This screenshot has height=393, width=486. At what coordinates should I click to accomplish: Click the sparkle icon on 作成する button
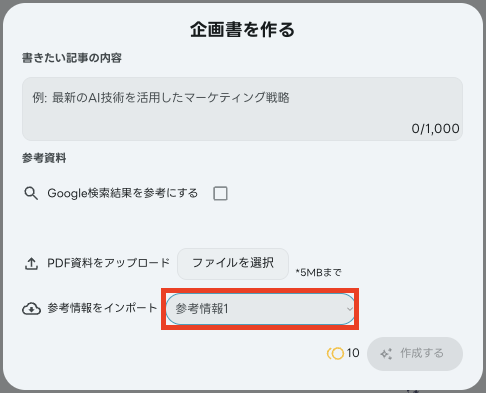pyautogui.click(x=386, y=354)
